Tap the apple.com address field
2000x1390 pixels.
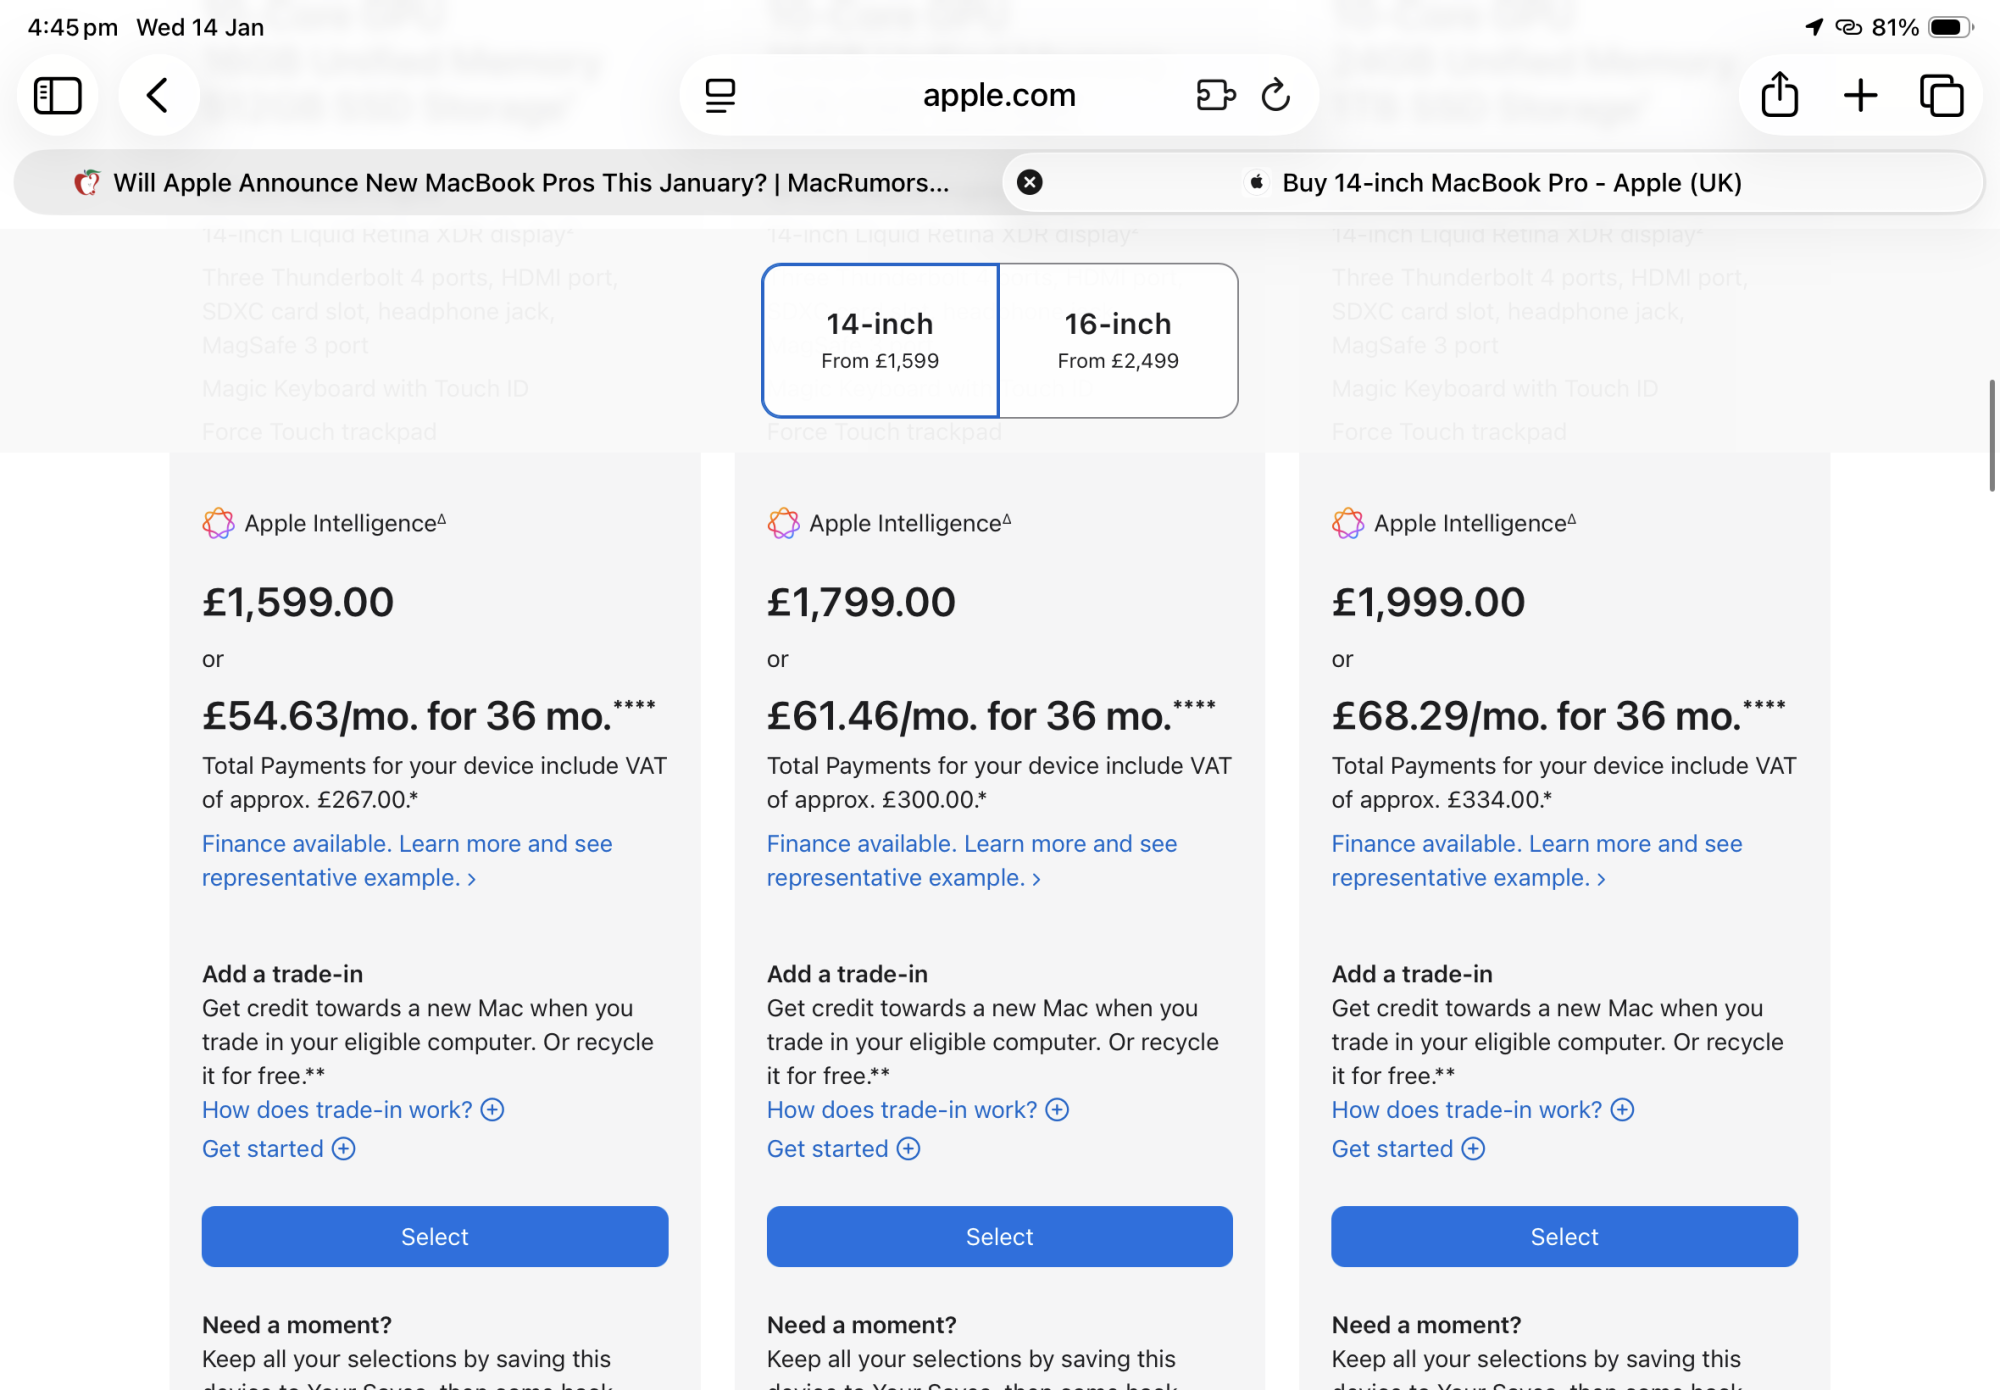pyautogui.click(x=998, y=96)
